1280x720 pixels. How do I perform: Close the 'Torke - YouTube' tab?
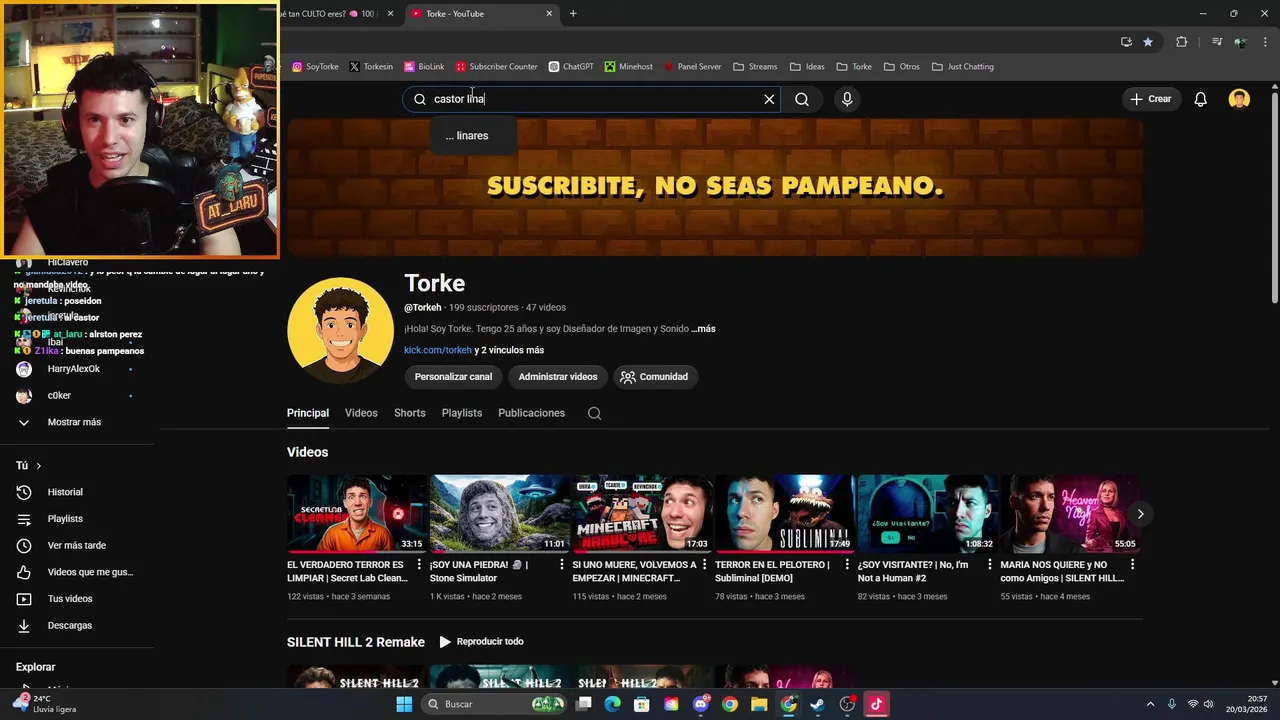pyautogui.click(x=549, y=14)
